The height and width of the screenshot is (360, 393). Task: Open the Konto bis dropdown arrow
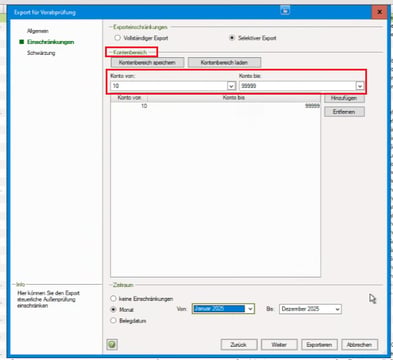(x=359, y=86)
